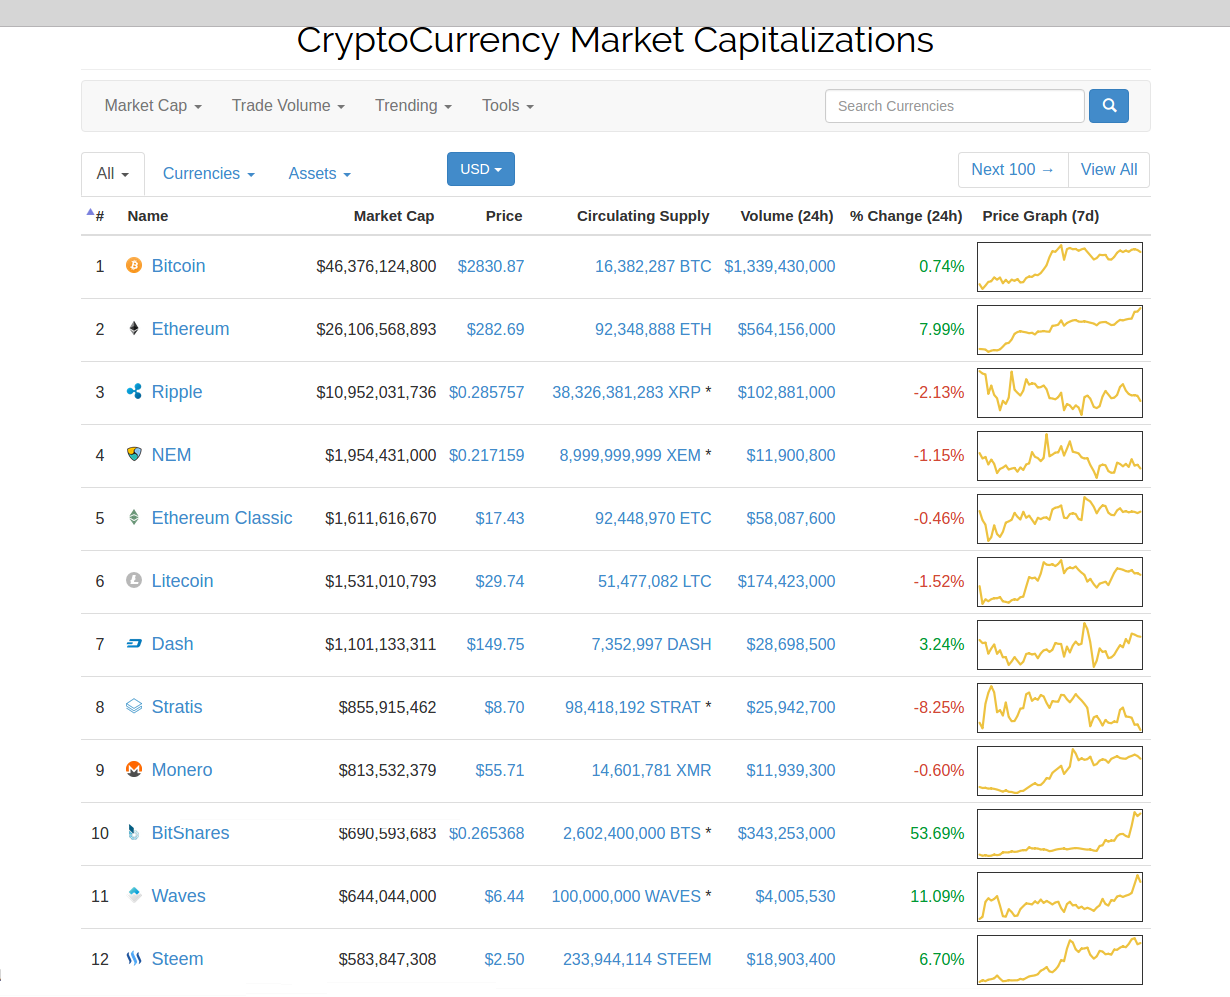Image resolution: width=1230 pixels, height=997 pixels.
Task: Click the Waves logo icon
Action: tap(134, 896)
